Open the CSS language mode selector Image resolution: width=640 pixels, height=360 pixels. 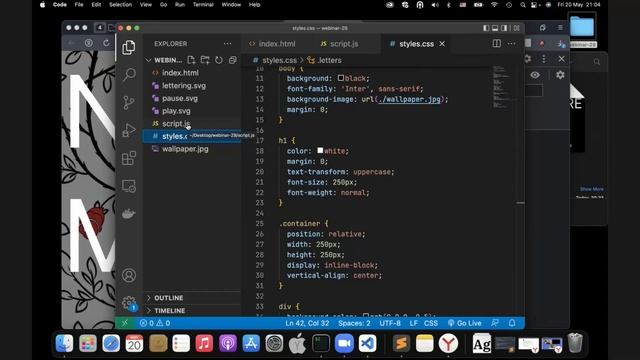pos(431,323)
